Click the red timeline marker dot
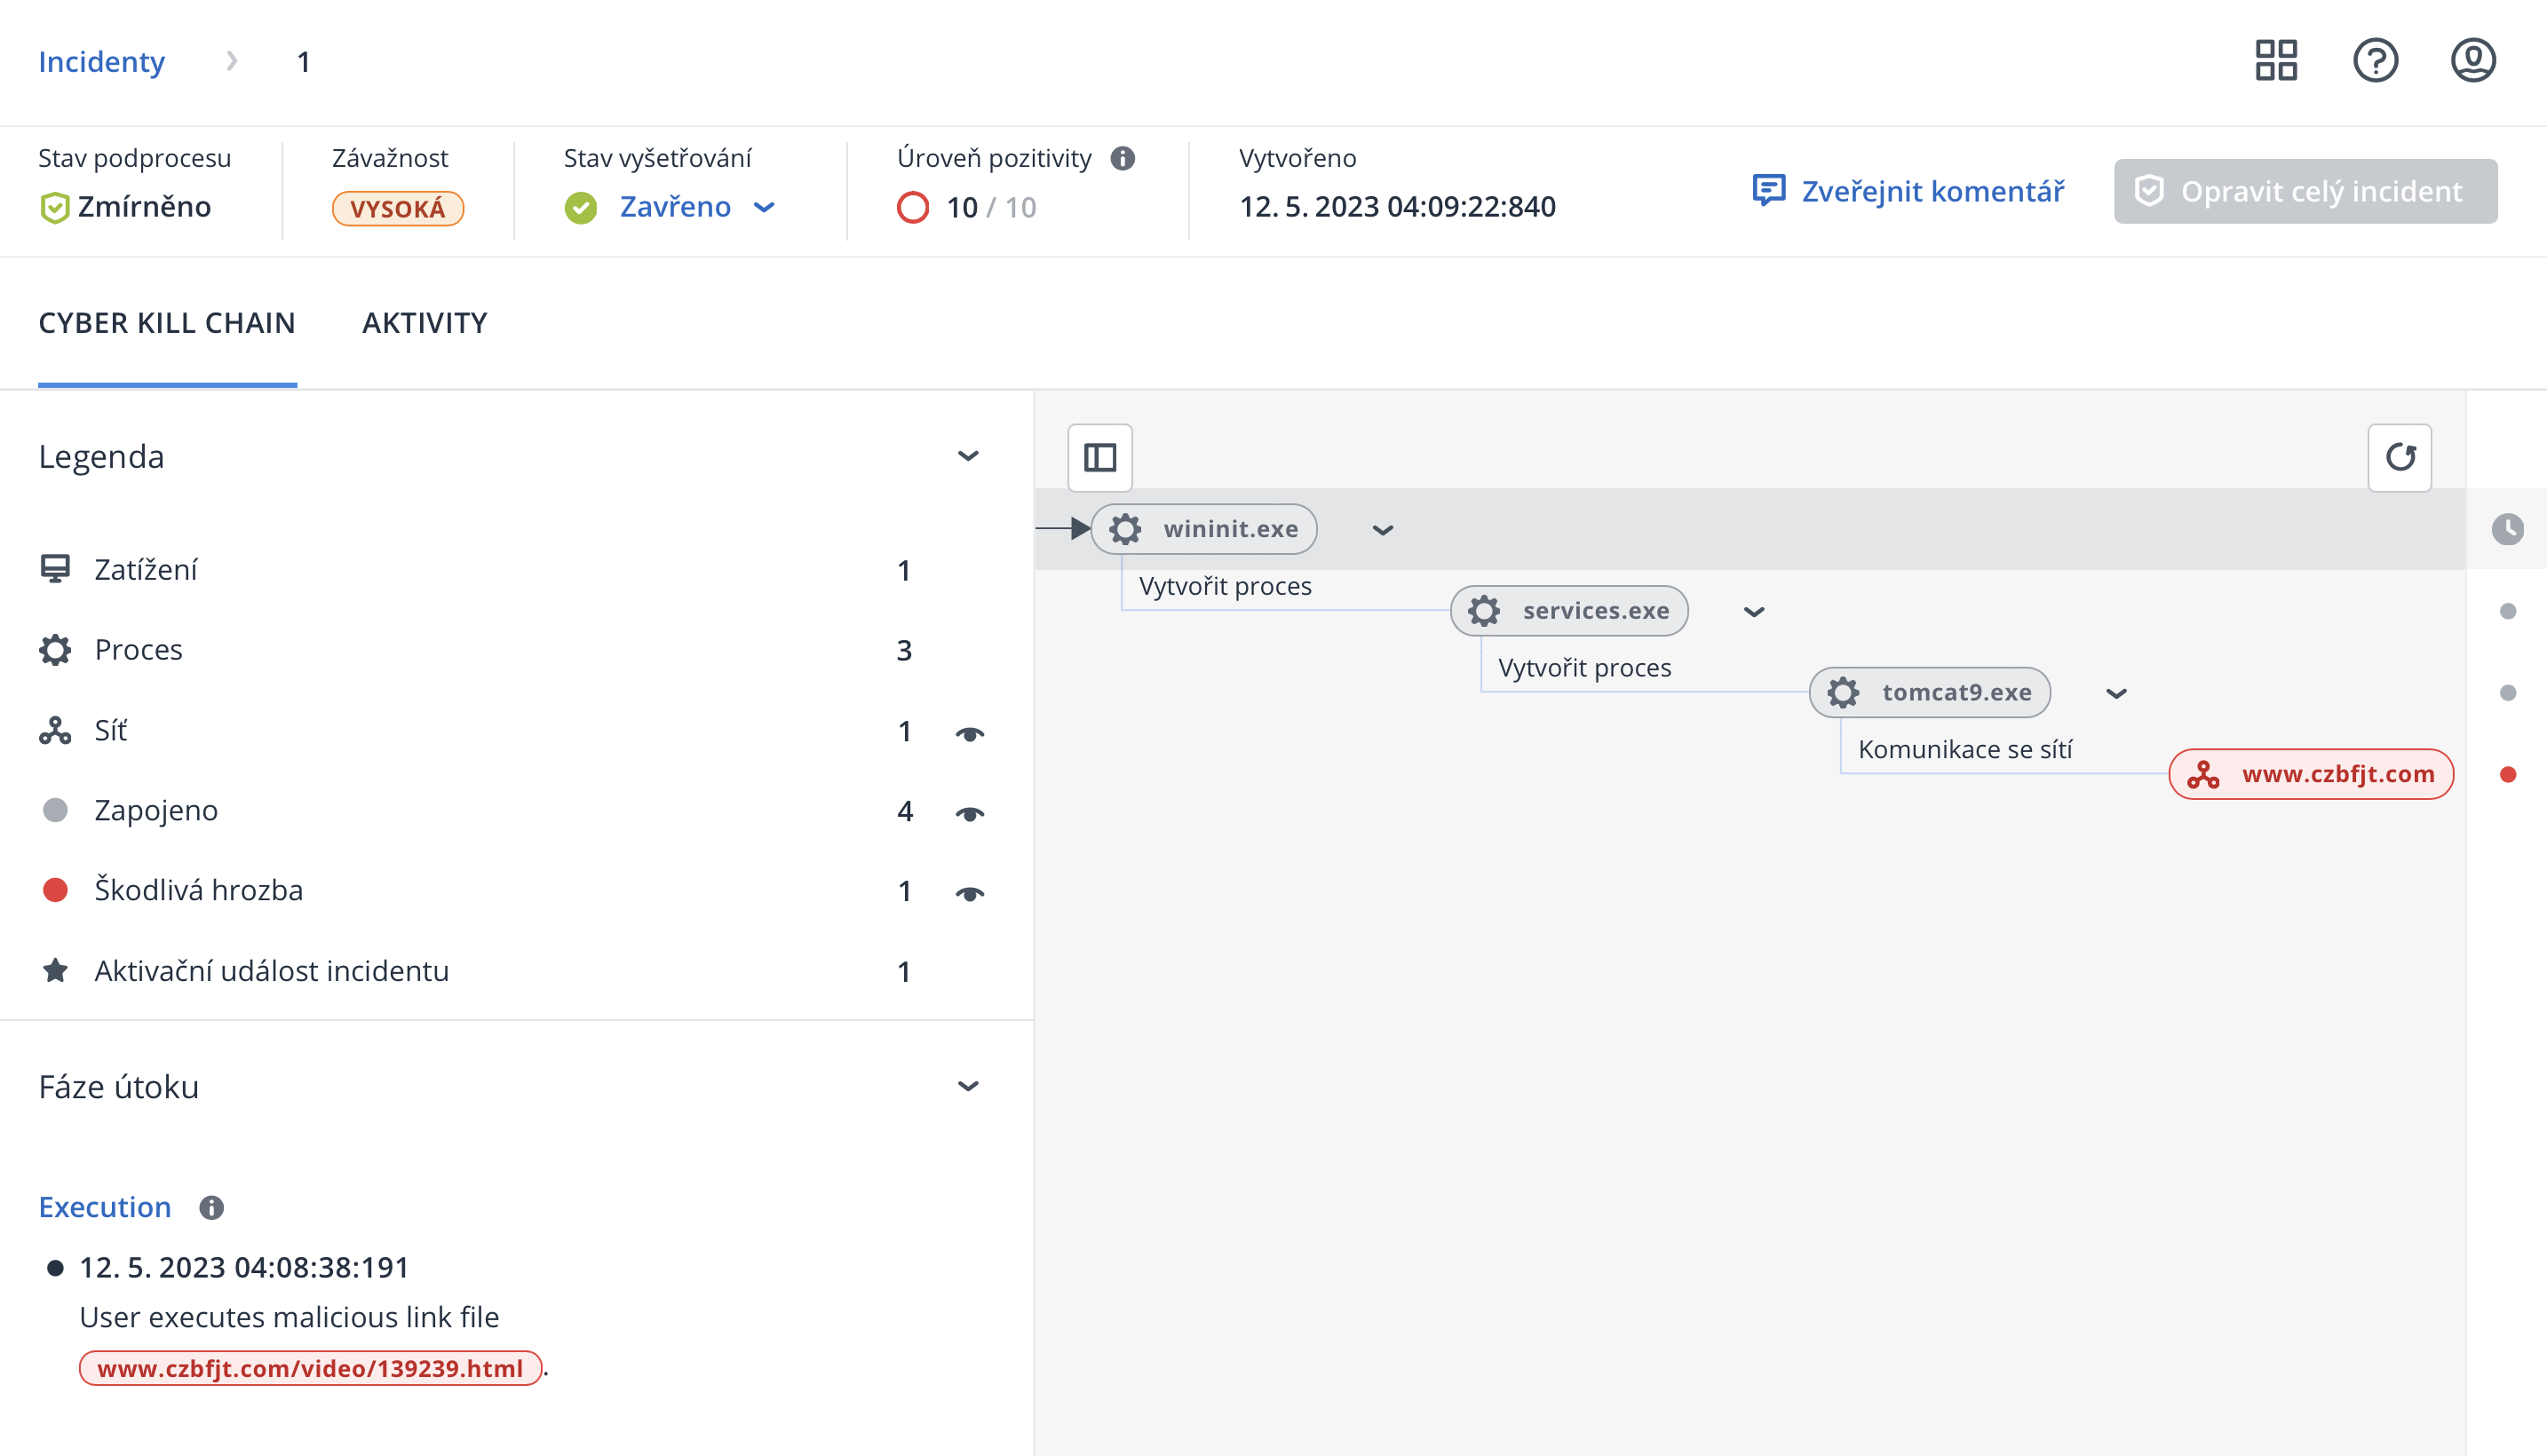Screen dimensions: 2547x1456 tap(2507, 774)
